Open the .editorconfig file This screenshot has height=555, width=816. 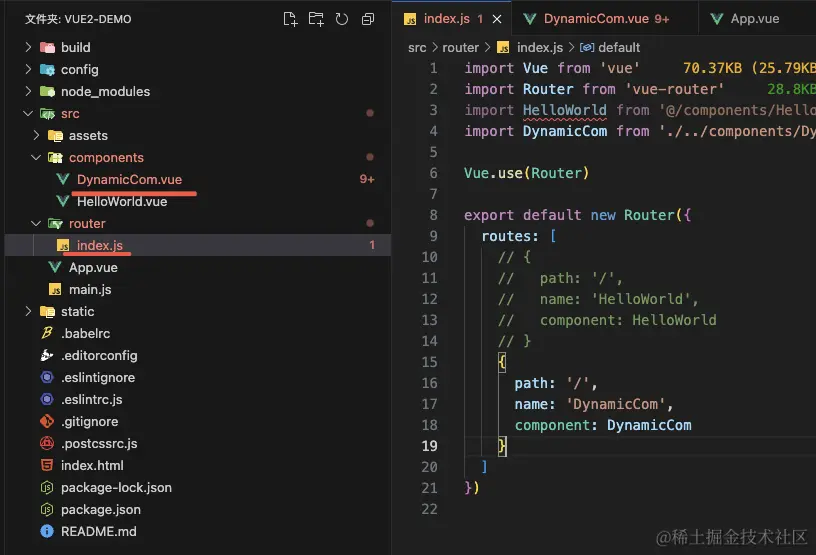[x=99, y=356]
